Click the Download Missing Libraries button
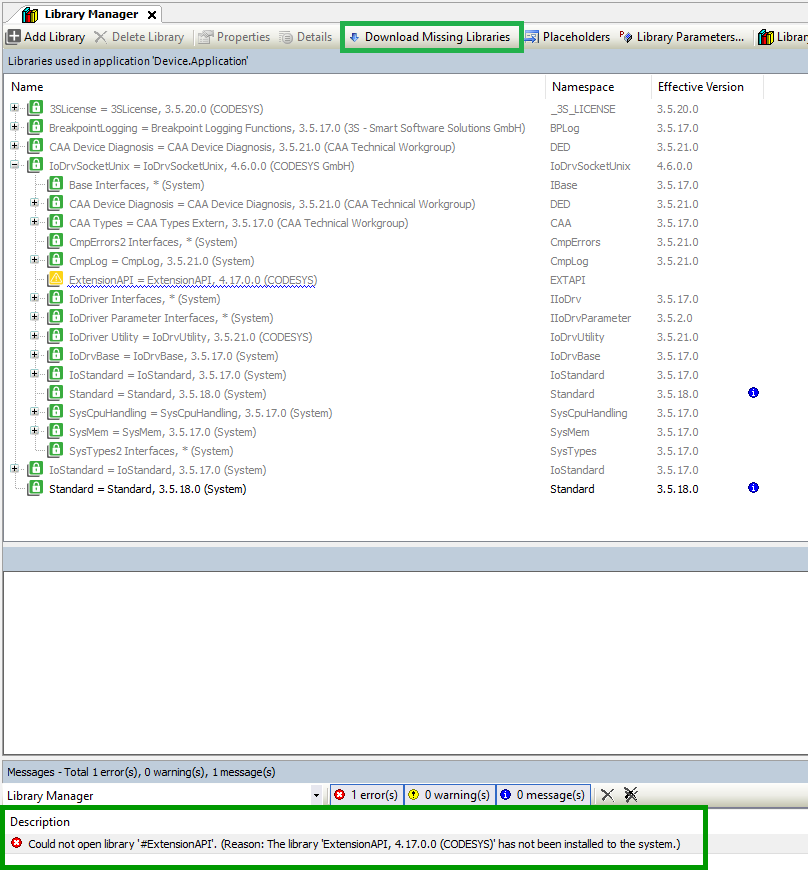Viewport: 808px width, 870px height. [430, 37]
